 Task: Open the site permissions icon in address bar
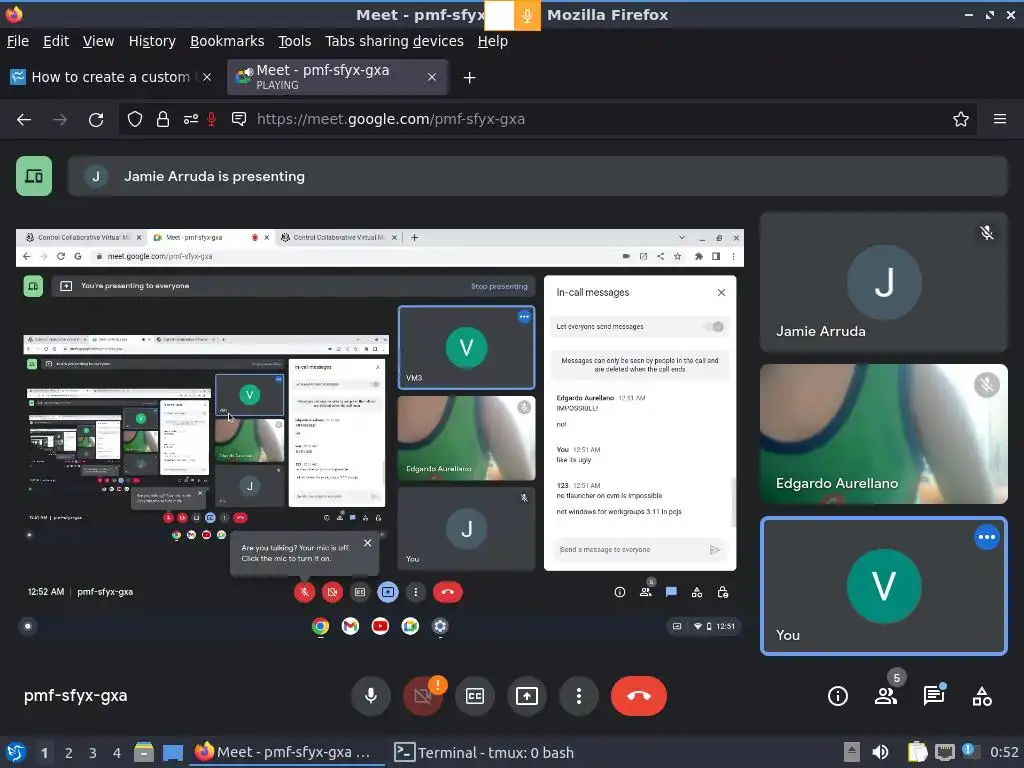[x=190, y=120]
